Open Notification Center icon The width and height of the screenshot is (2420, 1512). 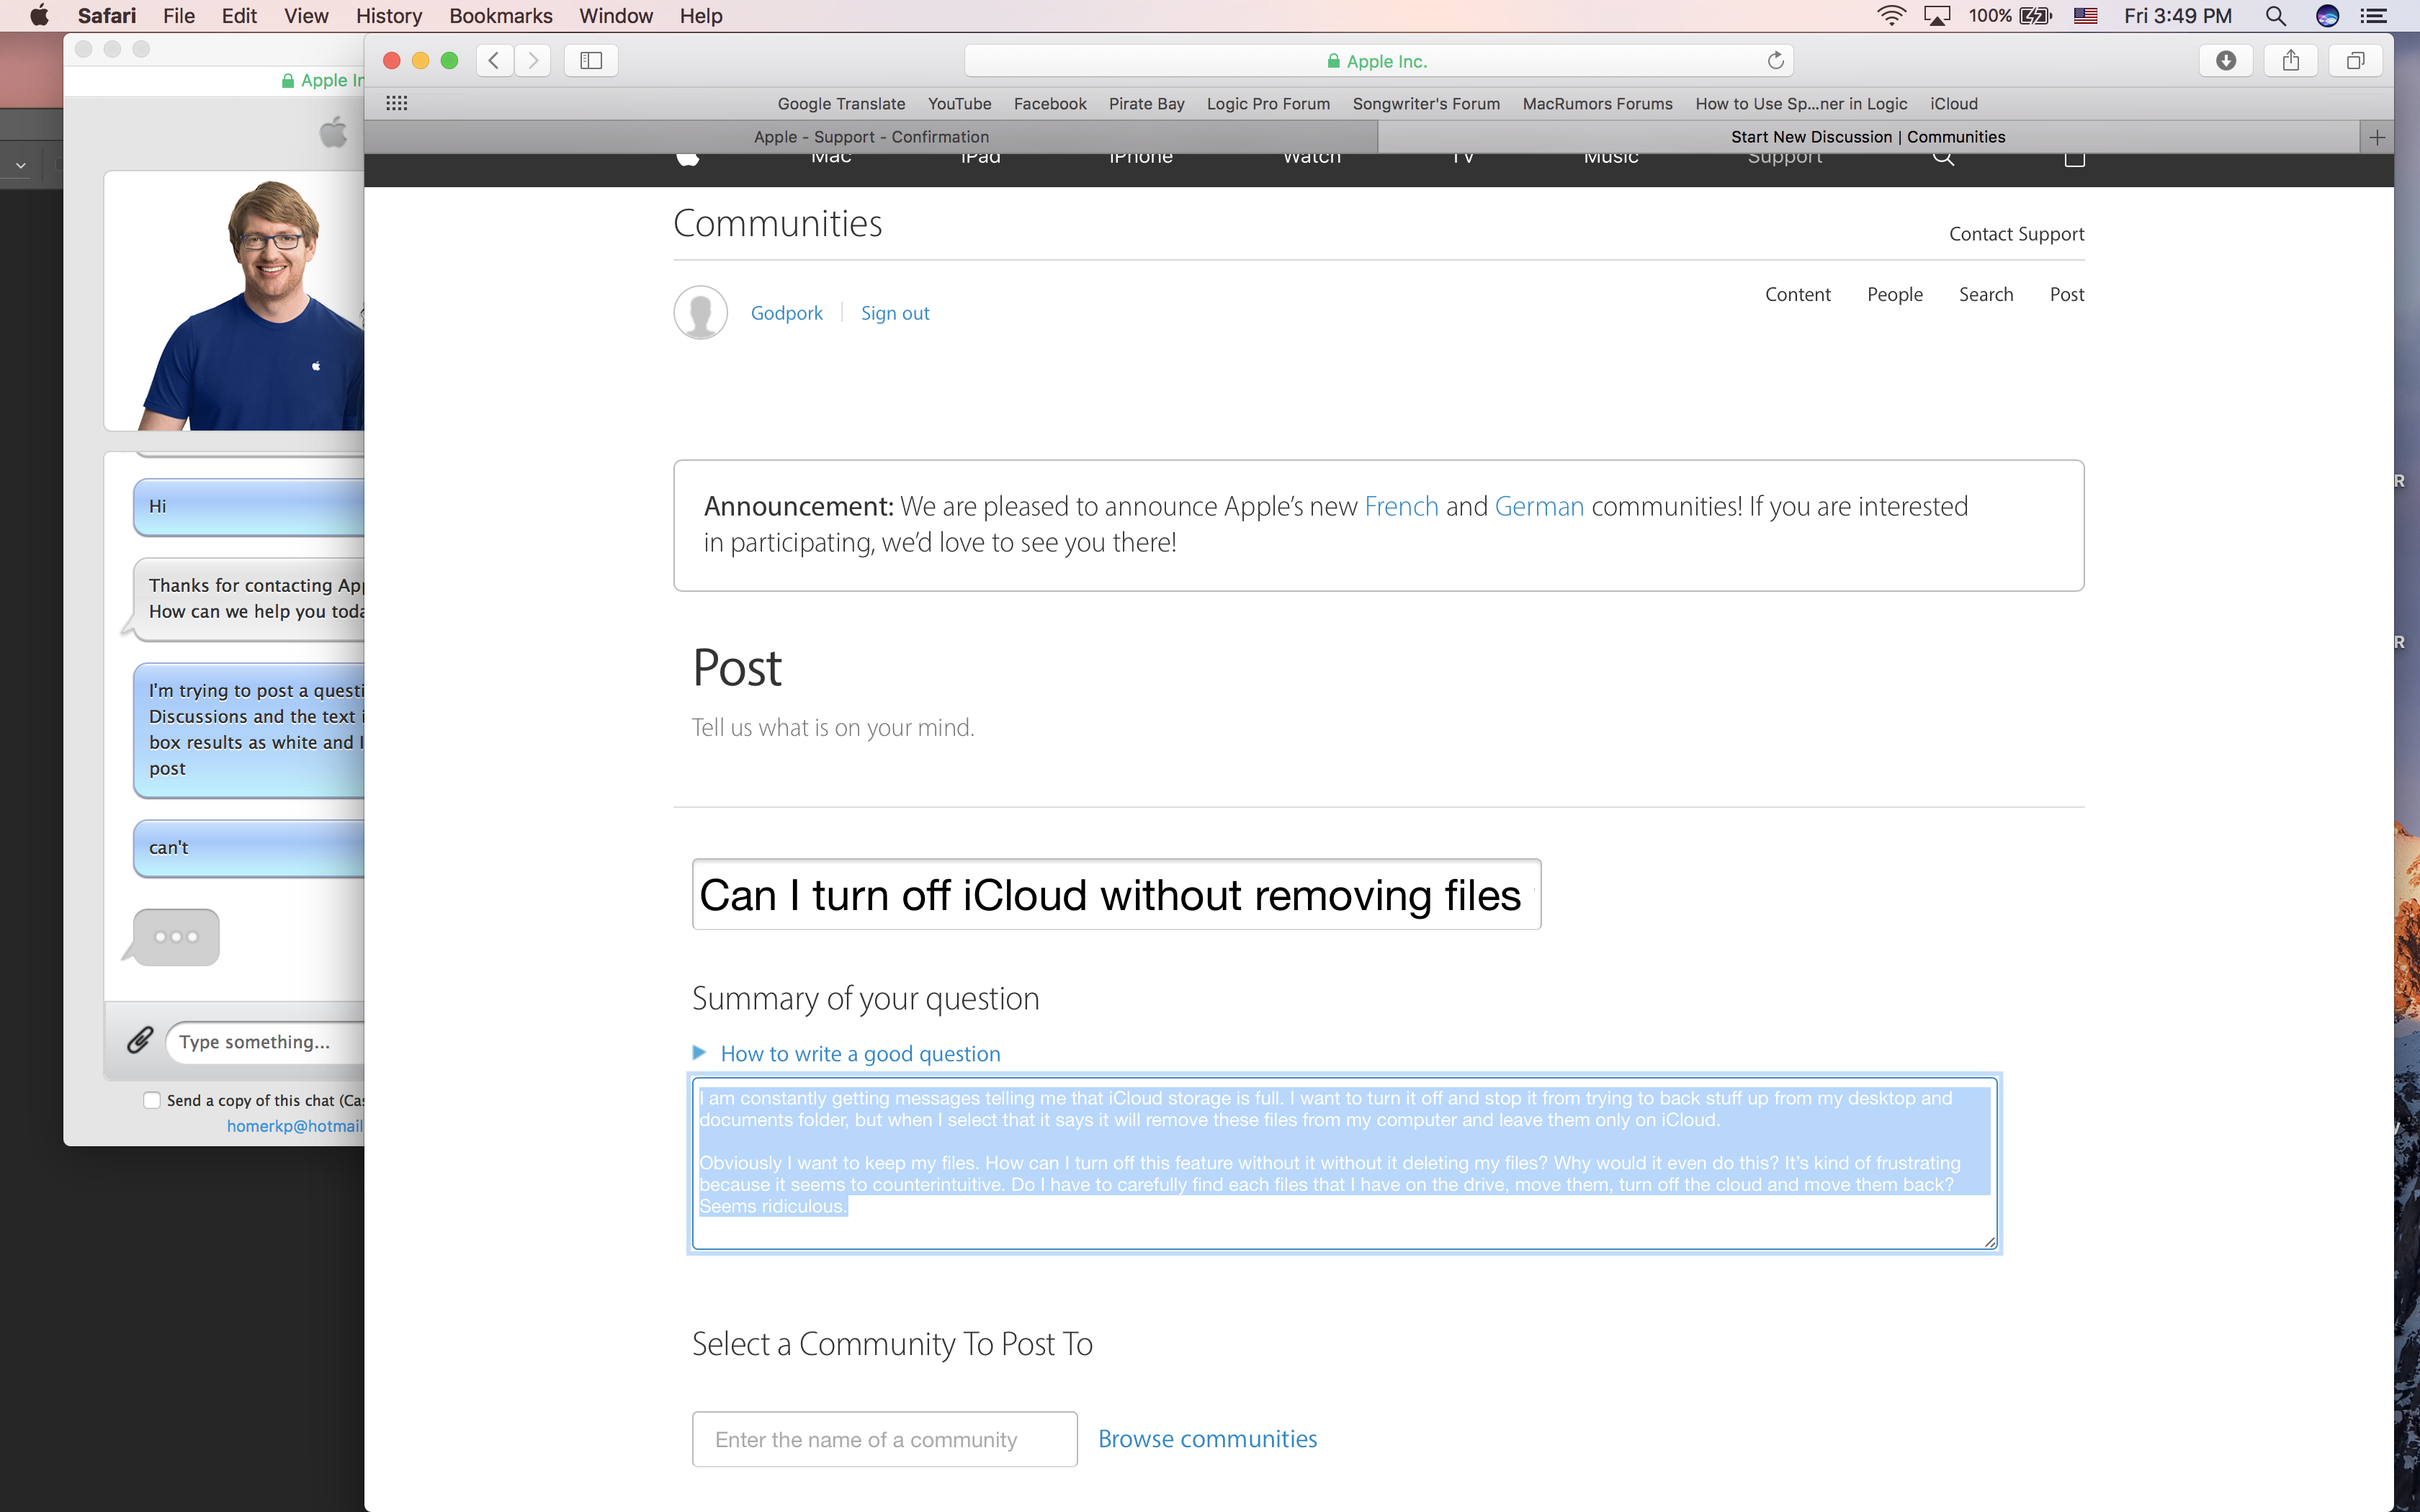2374,16
